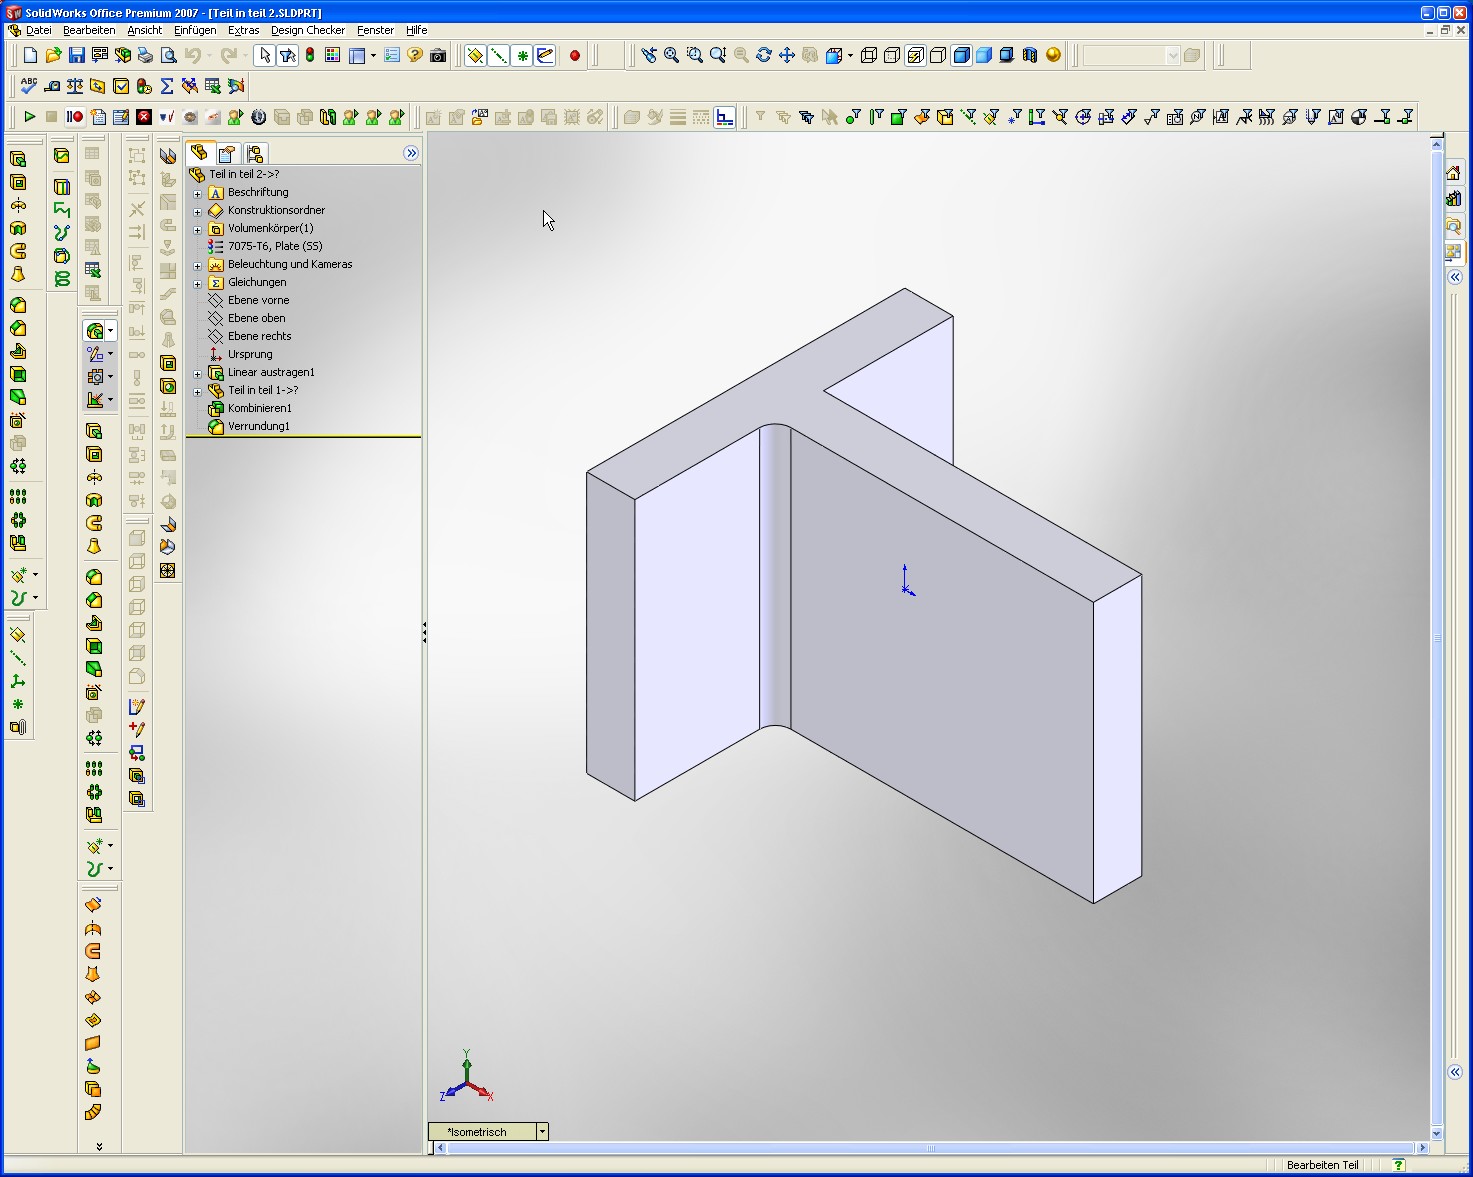The height and width of the screenshot is (1177, 1473).
Task: Open the Design Checker menu
Action: pyautogui.click(x=308, y=30)
